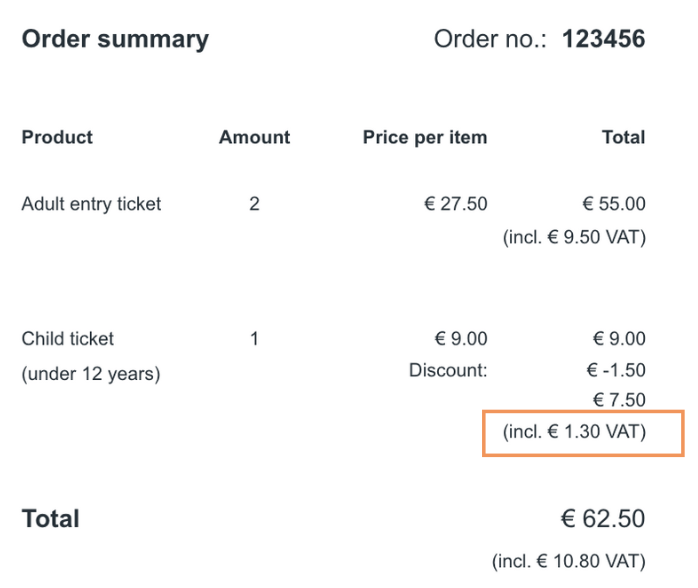The height and width of the screenshot is (588, 698).
Task: Click the Discount label
Action: 447,371
